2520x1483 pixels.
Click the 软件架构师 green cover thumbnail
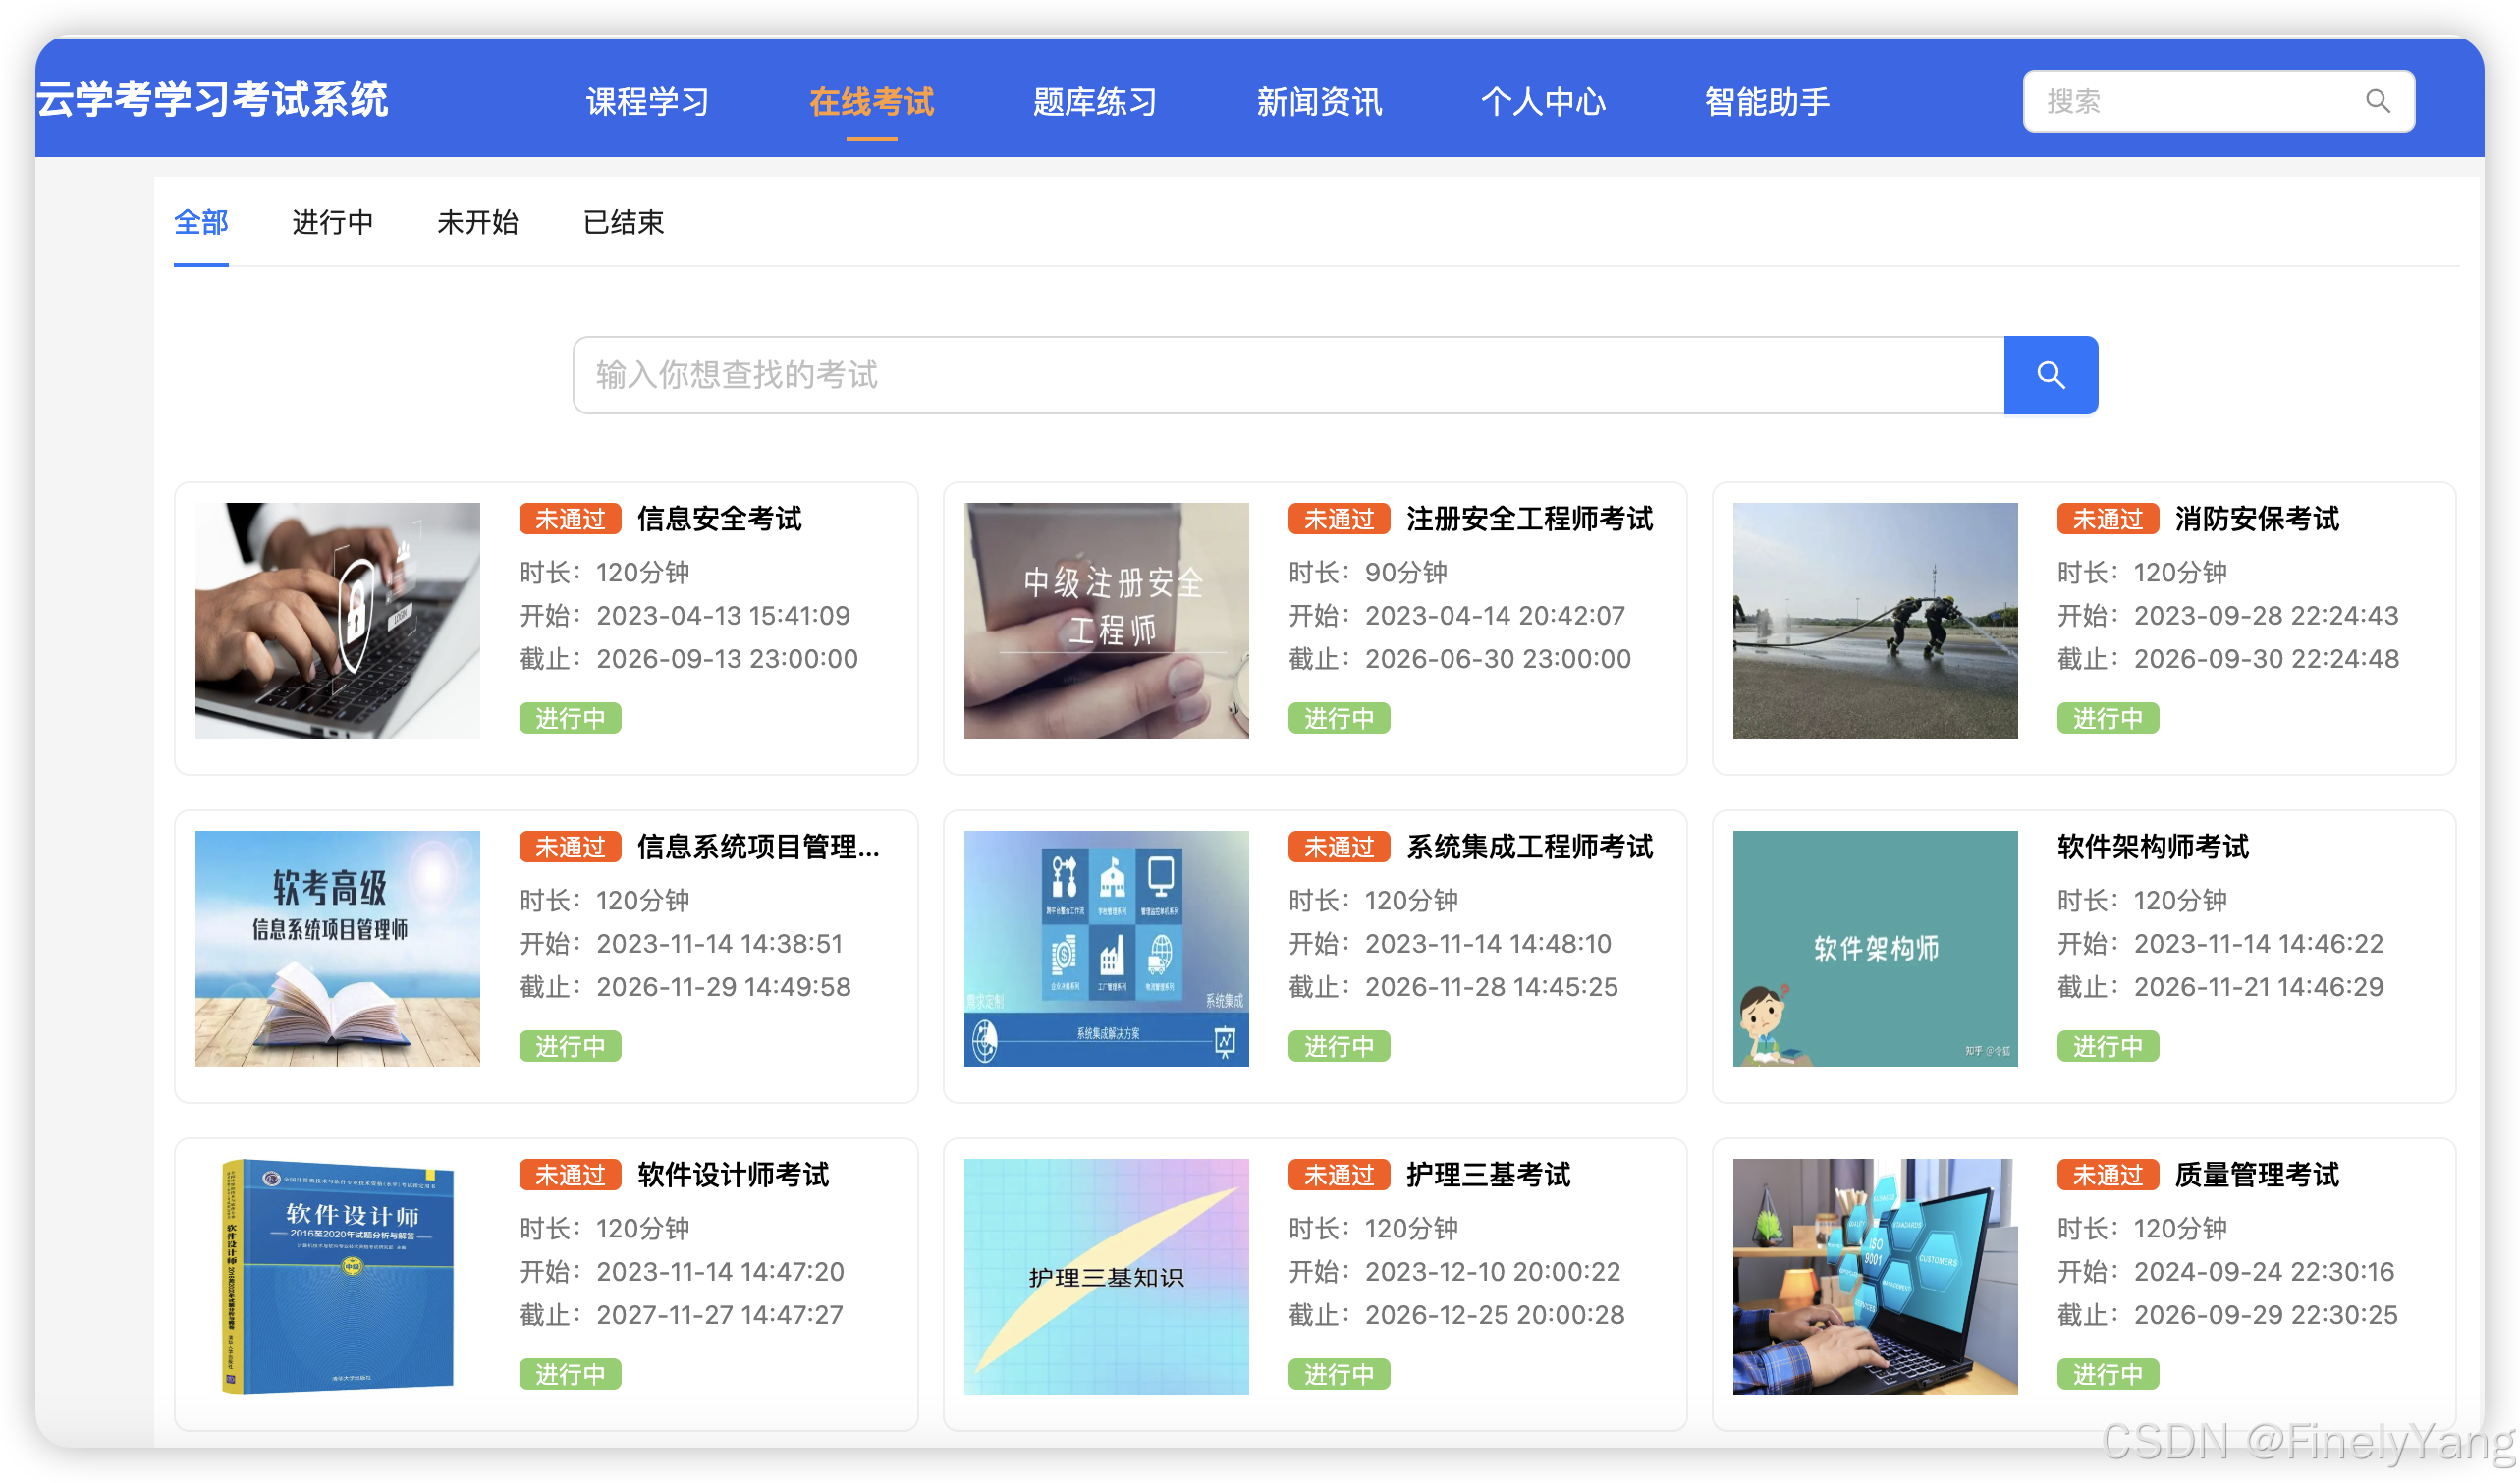click(1874, 948)
